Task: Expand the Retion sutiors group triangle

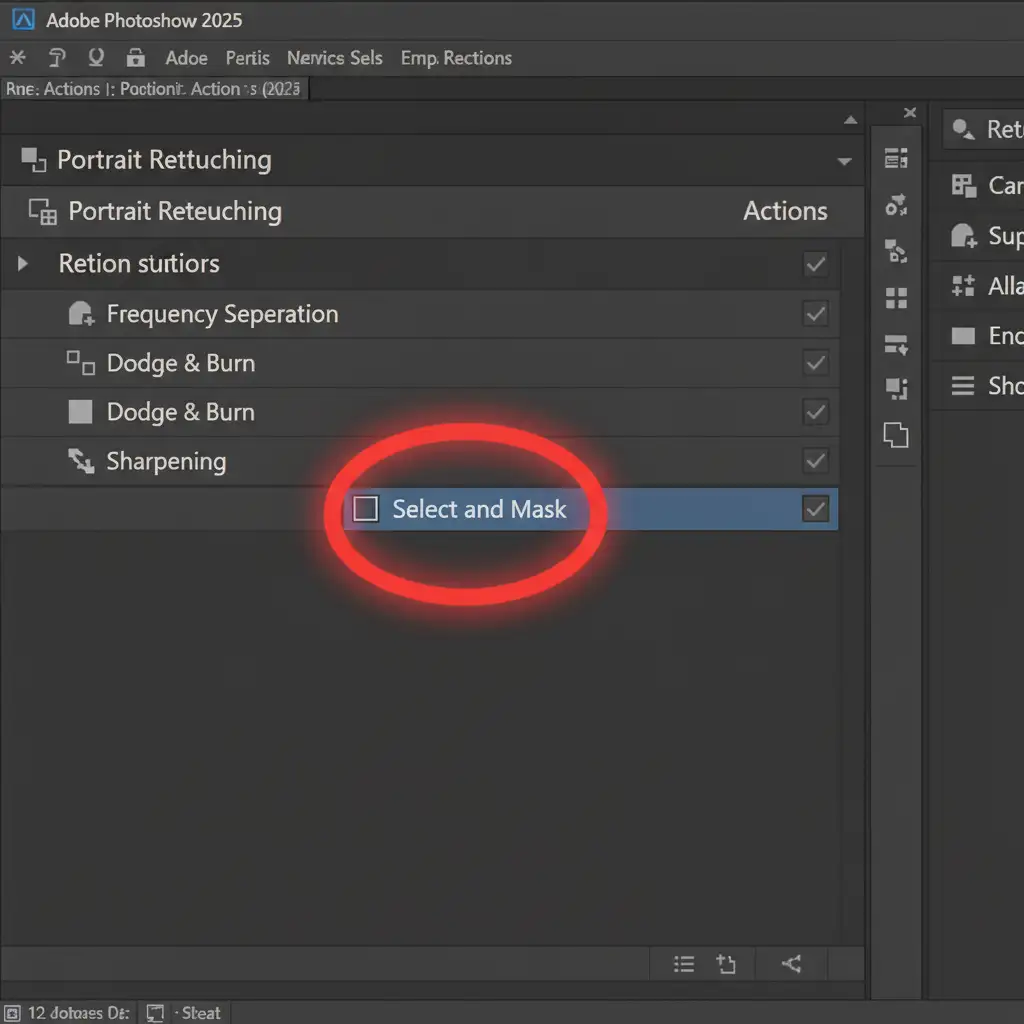Action: click(x=23, y=265)
